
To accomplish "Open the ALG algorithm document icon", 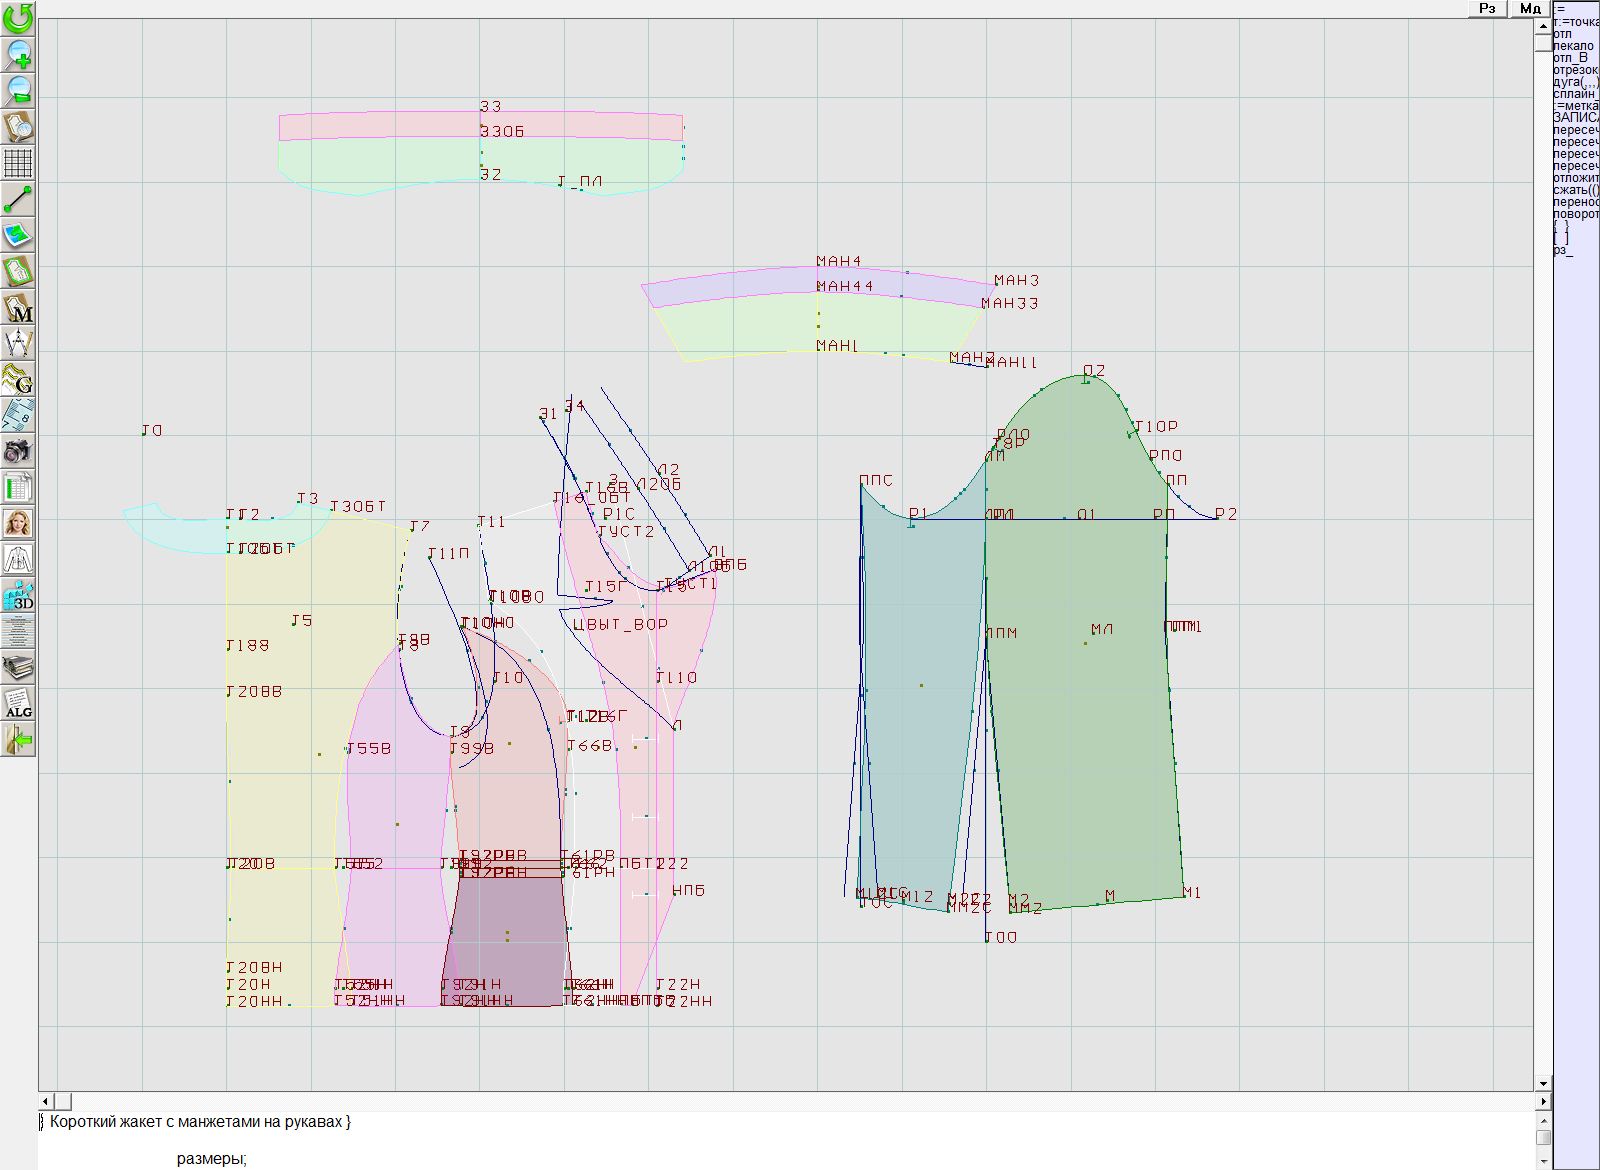I will tap(18, 703).
